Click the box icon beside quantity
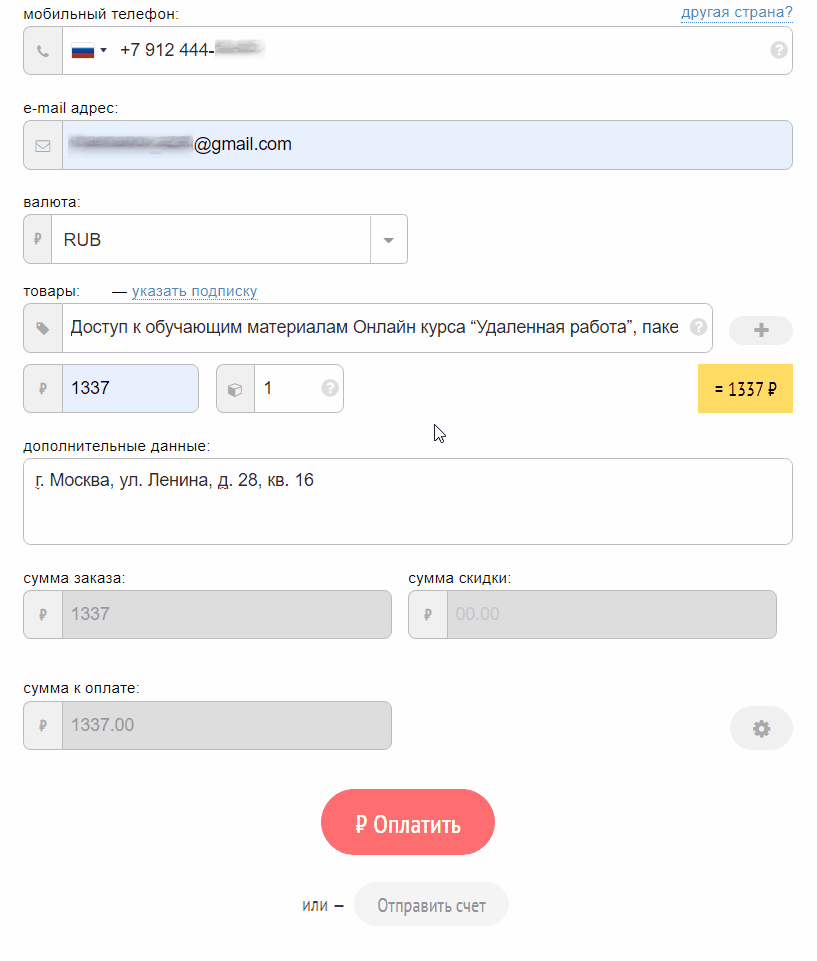 (x=235, y=389)
